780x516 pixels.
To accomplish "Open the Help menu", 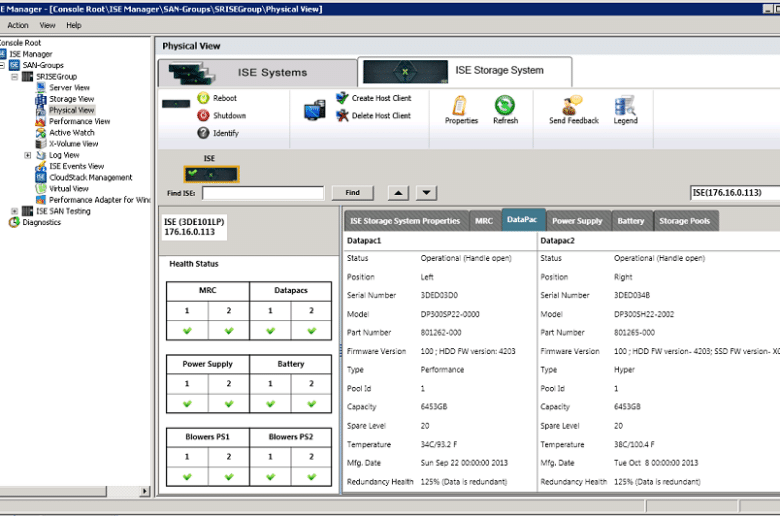I will pos(74,25).
